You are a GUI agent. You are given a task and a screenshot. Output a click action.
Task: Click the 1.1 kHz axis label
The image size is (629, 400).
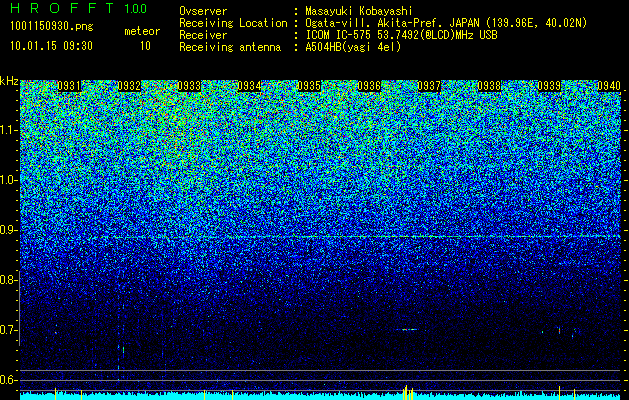coord(9,130)
